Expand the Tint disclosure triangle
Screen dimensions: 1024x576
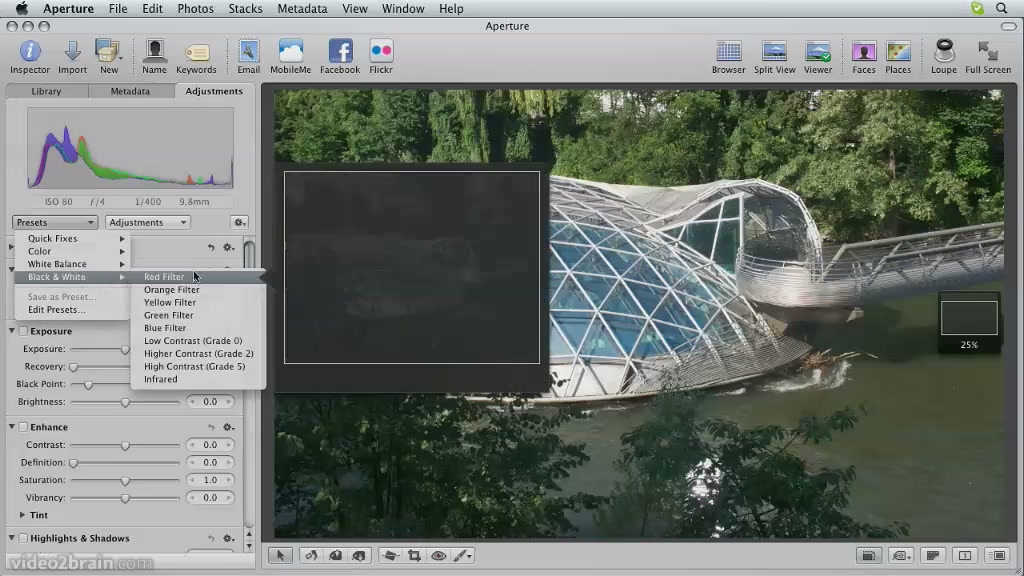[22, 515]
